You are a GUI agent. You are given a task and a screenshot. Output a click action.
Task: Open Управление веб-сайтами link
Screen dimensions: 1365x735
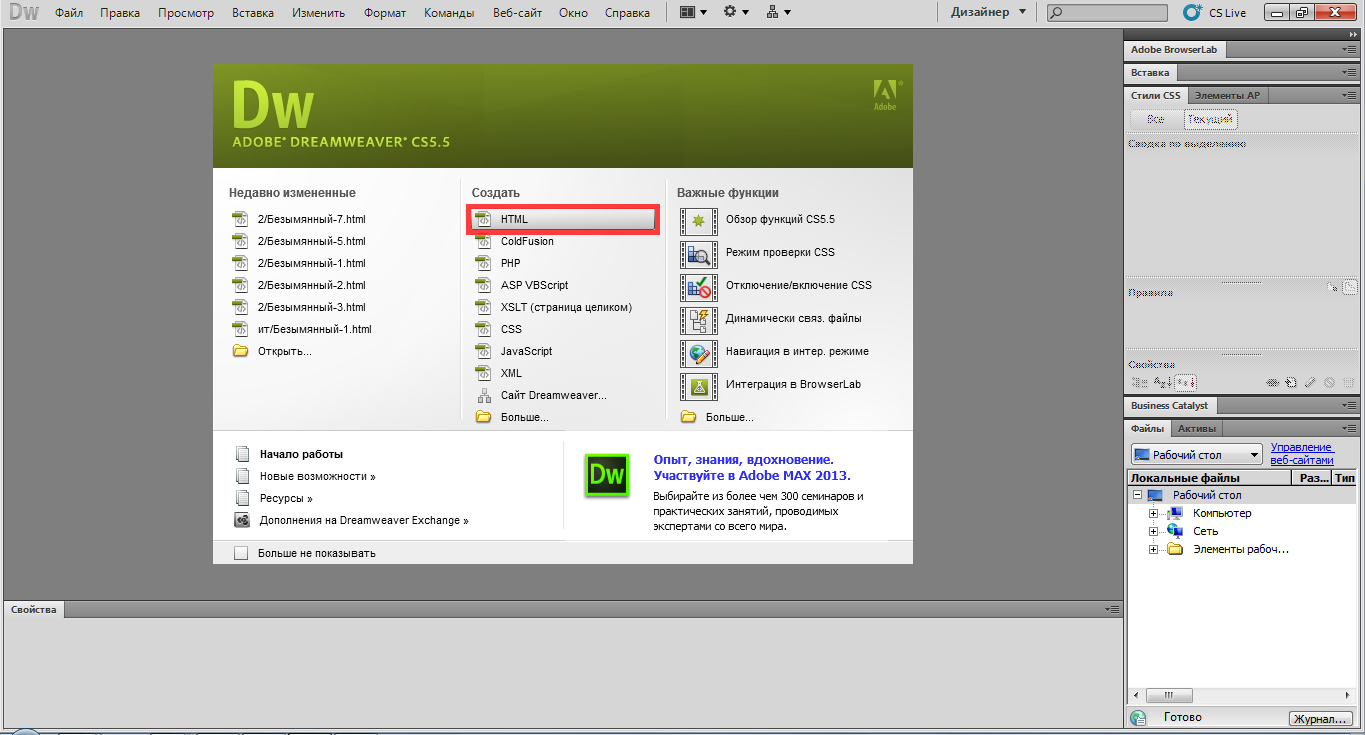1302,454
